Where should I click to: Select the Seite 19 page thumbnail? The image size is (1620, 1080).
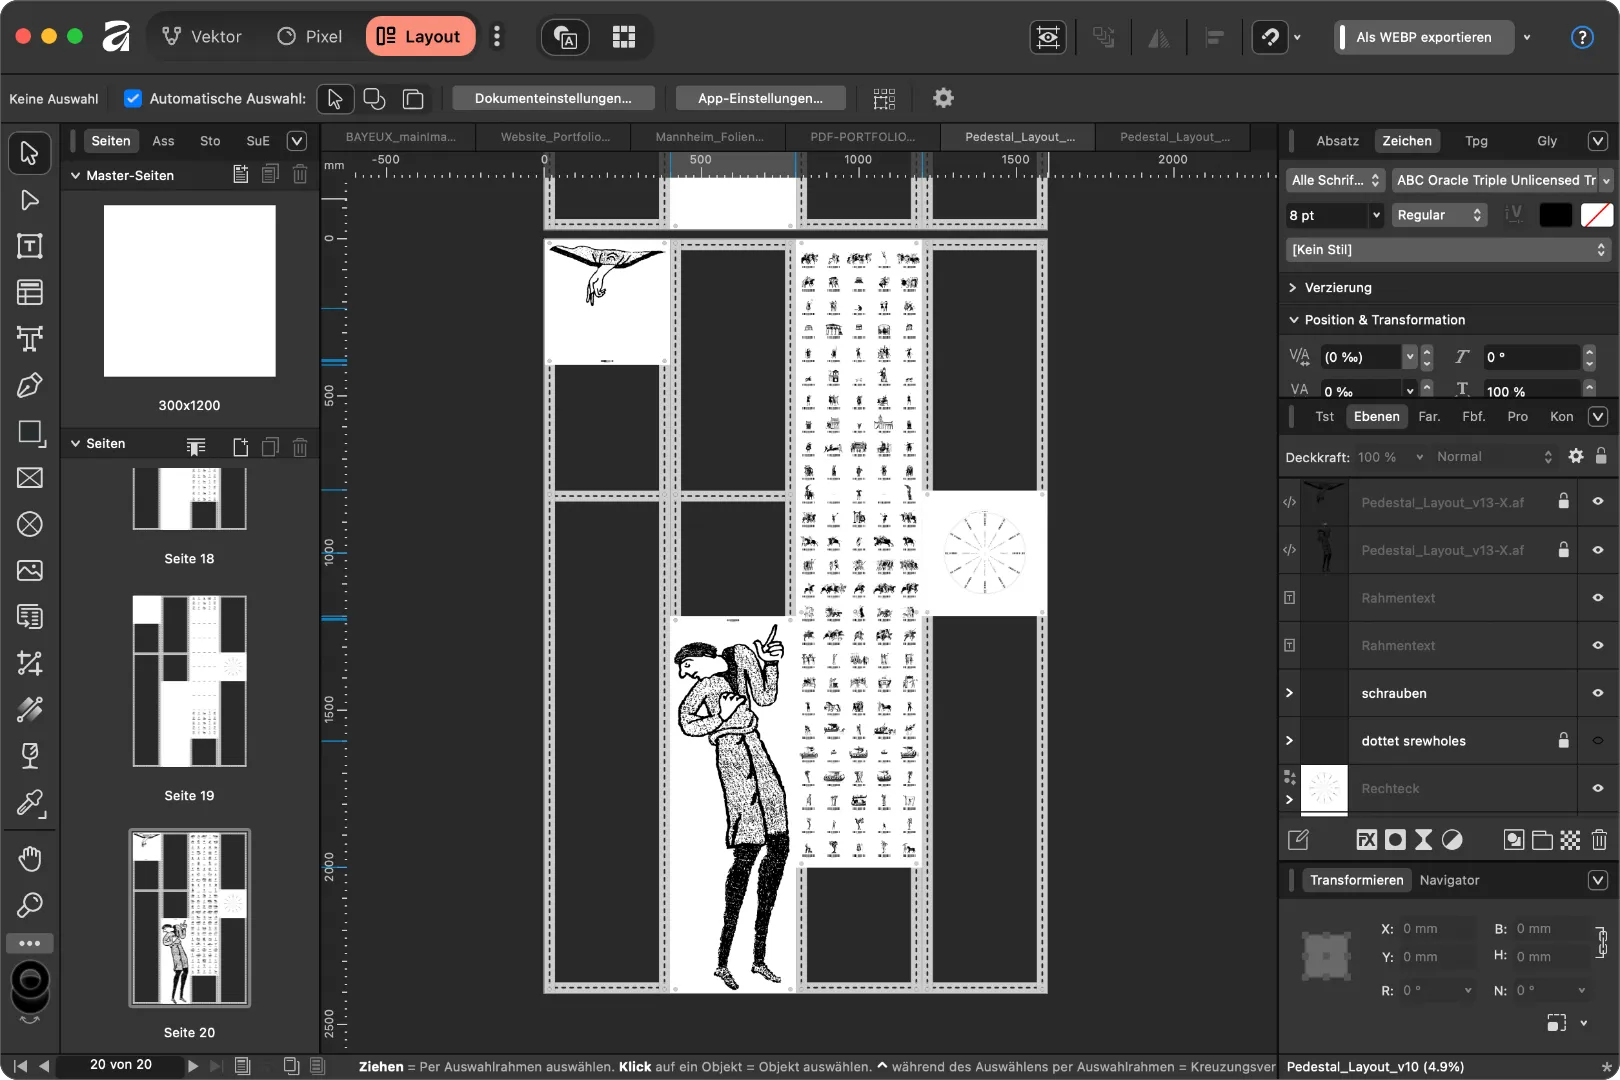(x=190, y=681)
